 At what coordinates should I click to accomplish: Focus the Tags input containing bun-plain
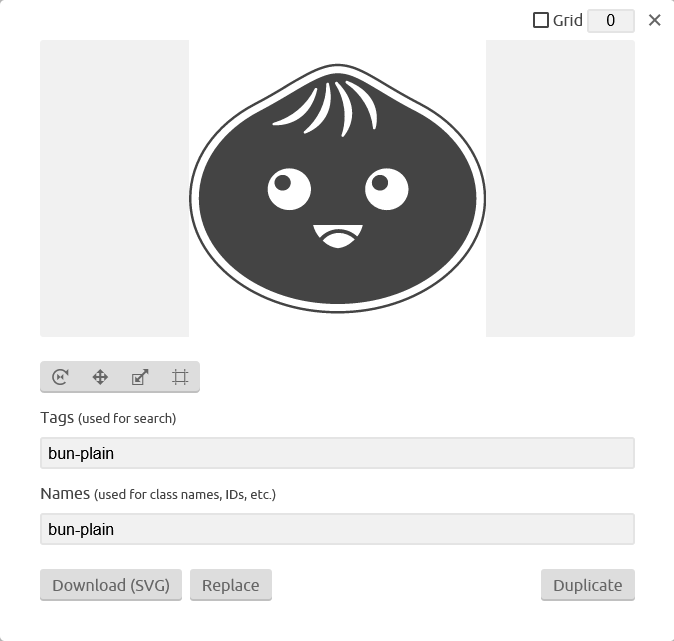(337, 453)
